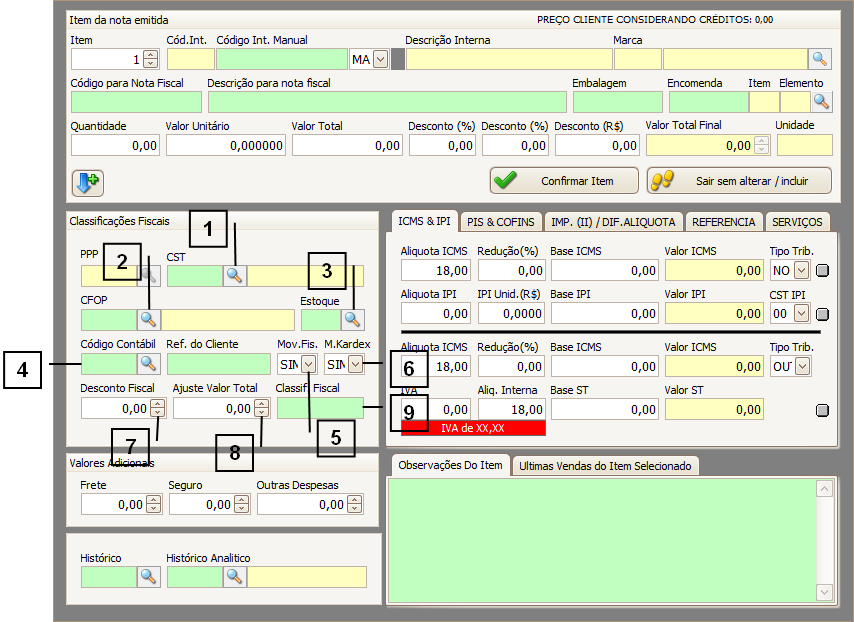This screenshot has height=622, width=854.
Task: Toggle checkbox beside the NO Tipo Trib. dropdown
Action: (823, 270)
